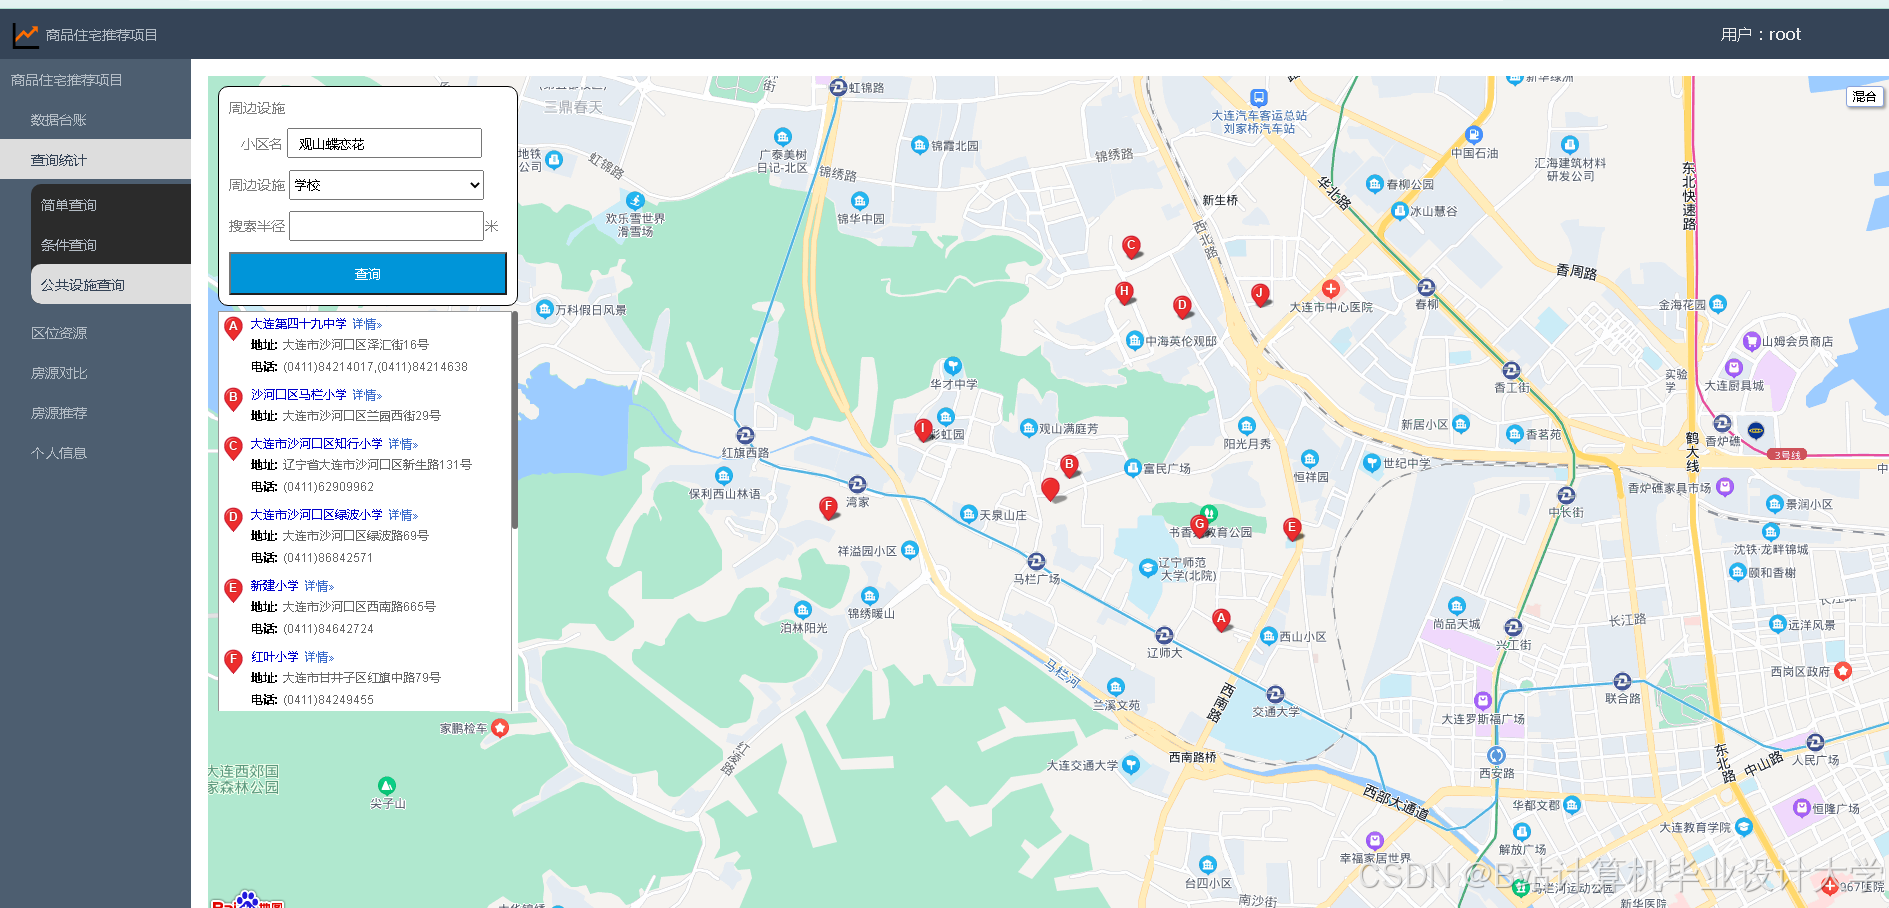This screenshot has height=908, width=1889.
Task: Open 数据台账 menu item
Action: pyautogui.click(x=59, y=120)
